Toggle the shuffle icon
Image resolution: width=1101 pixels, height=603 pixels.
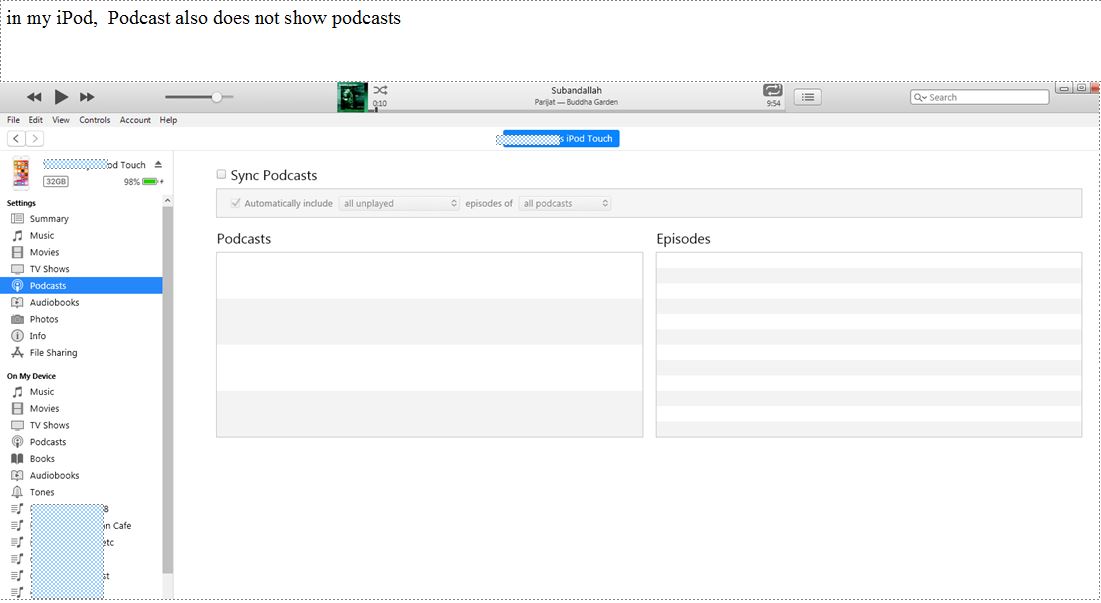click(380, 91)
